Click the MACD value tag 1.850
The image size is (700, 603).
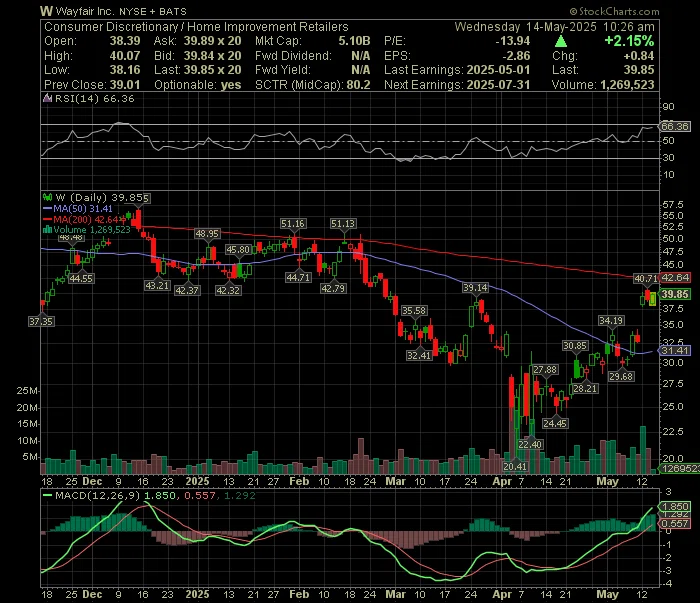pos(676,507)
